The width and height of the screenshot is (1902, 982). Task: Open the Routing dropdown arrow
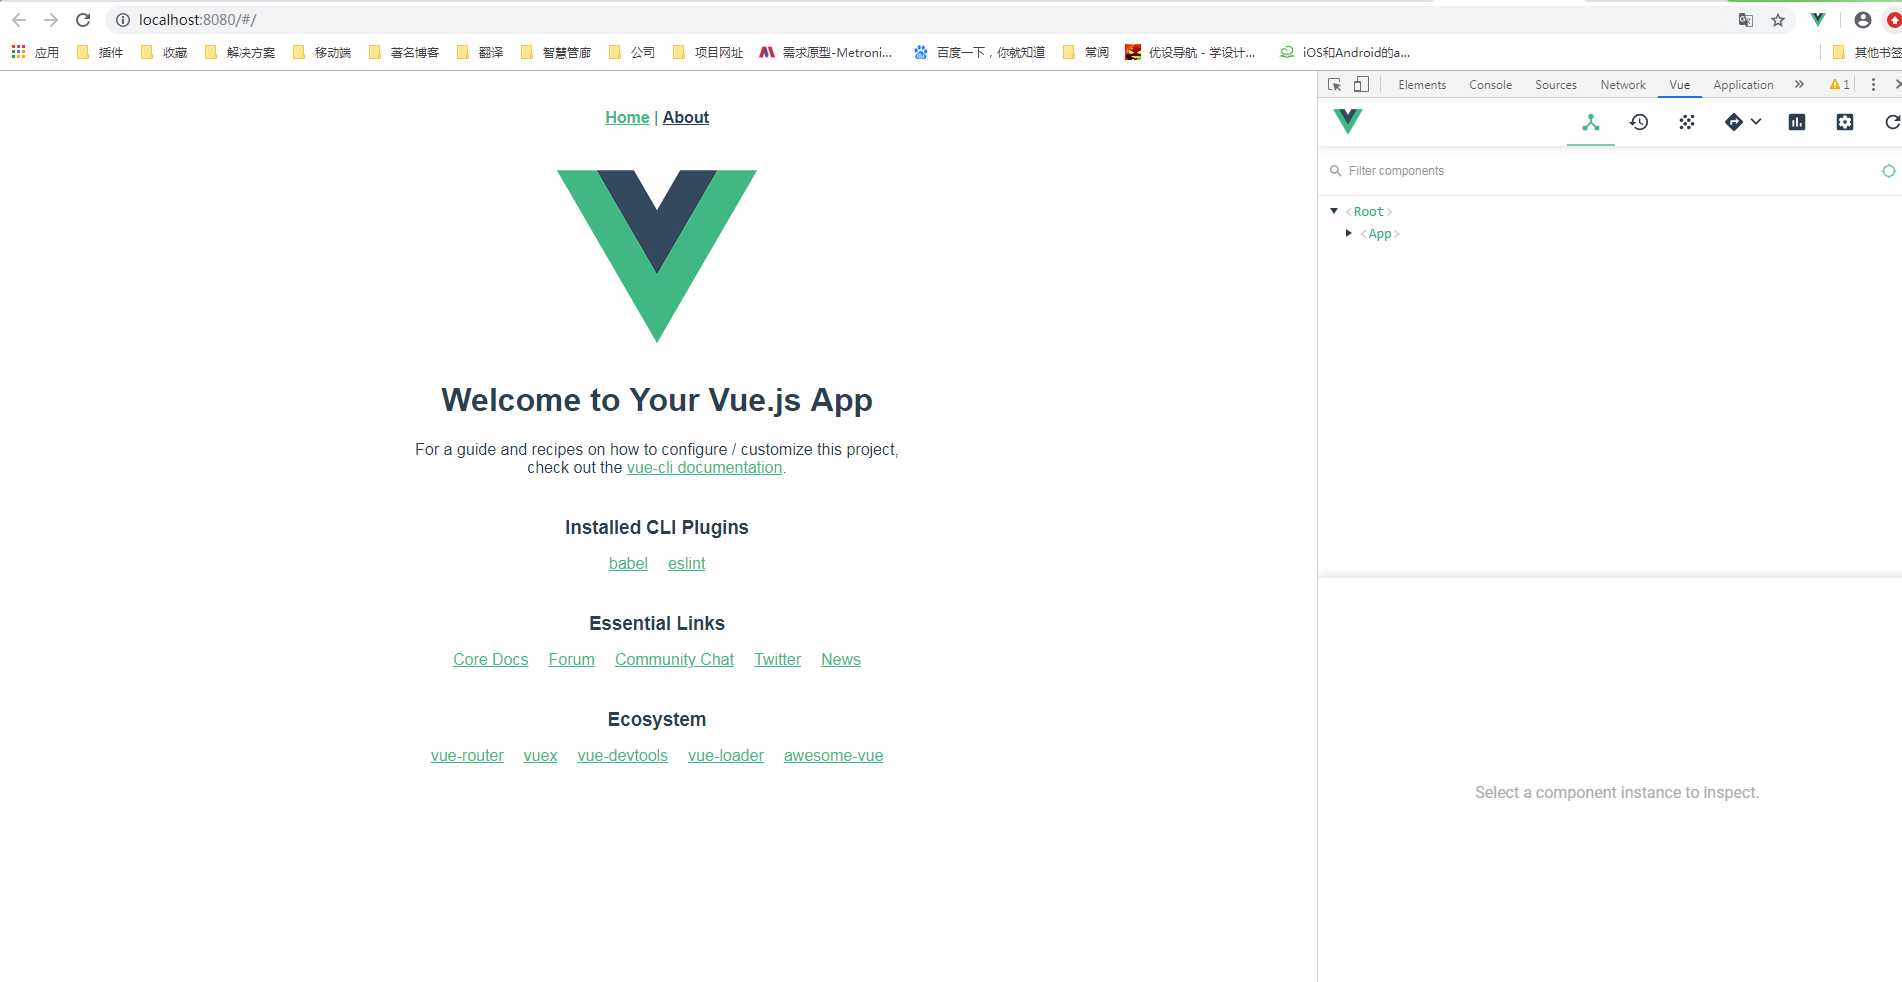[1756, 122]
